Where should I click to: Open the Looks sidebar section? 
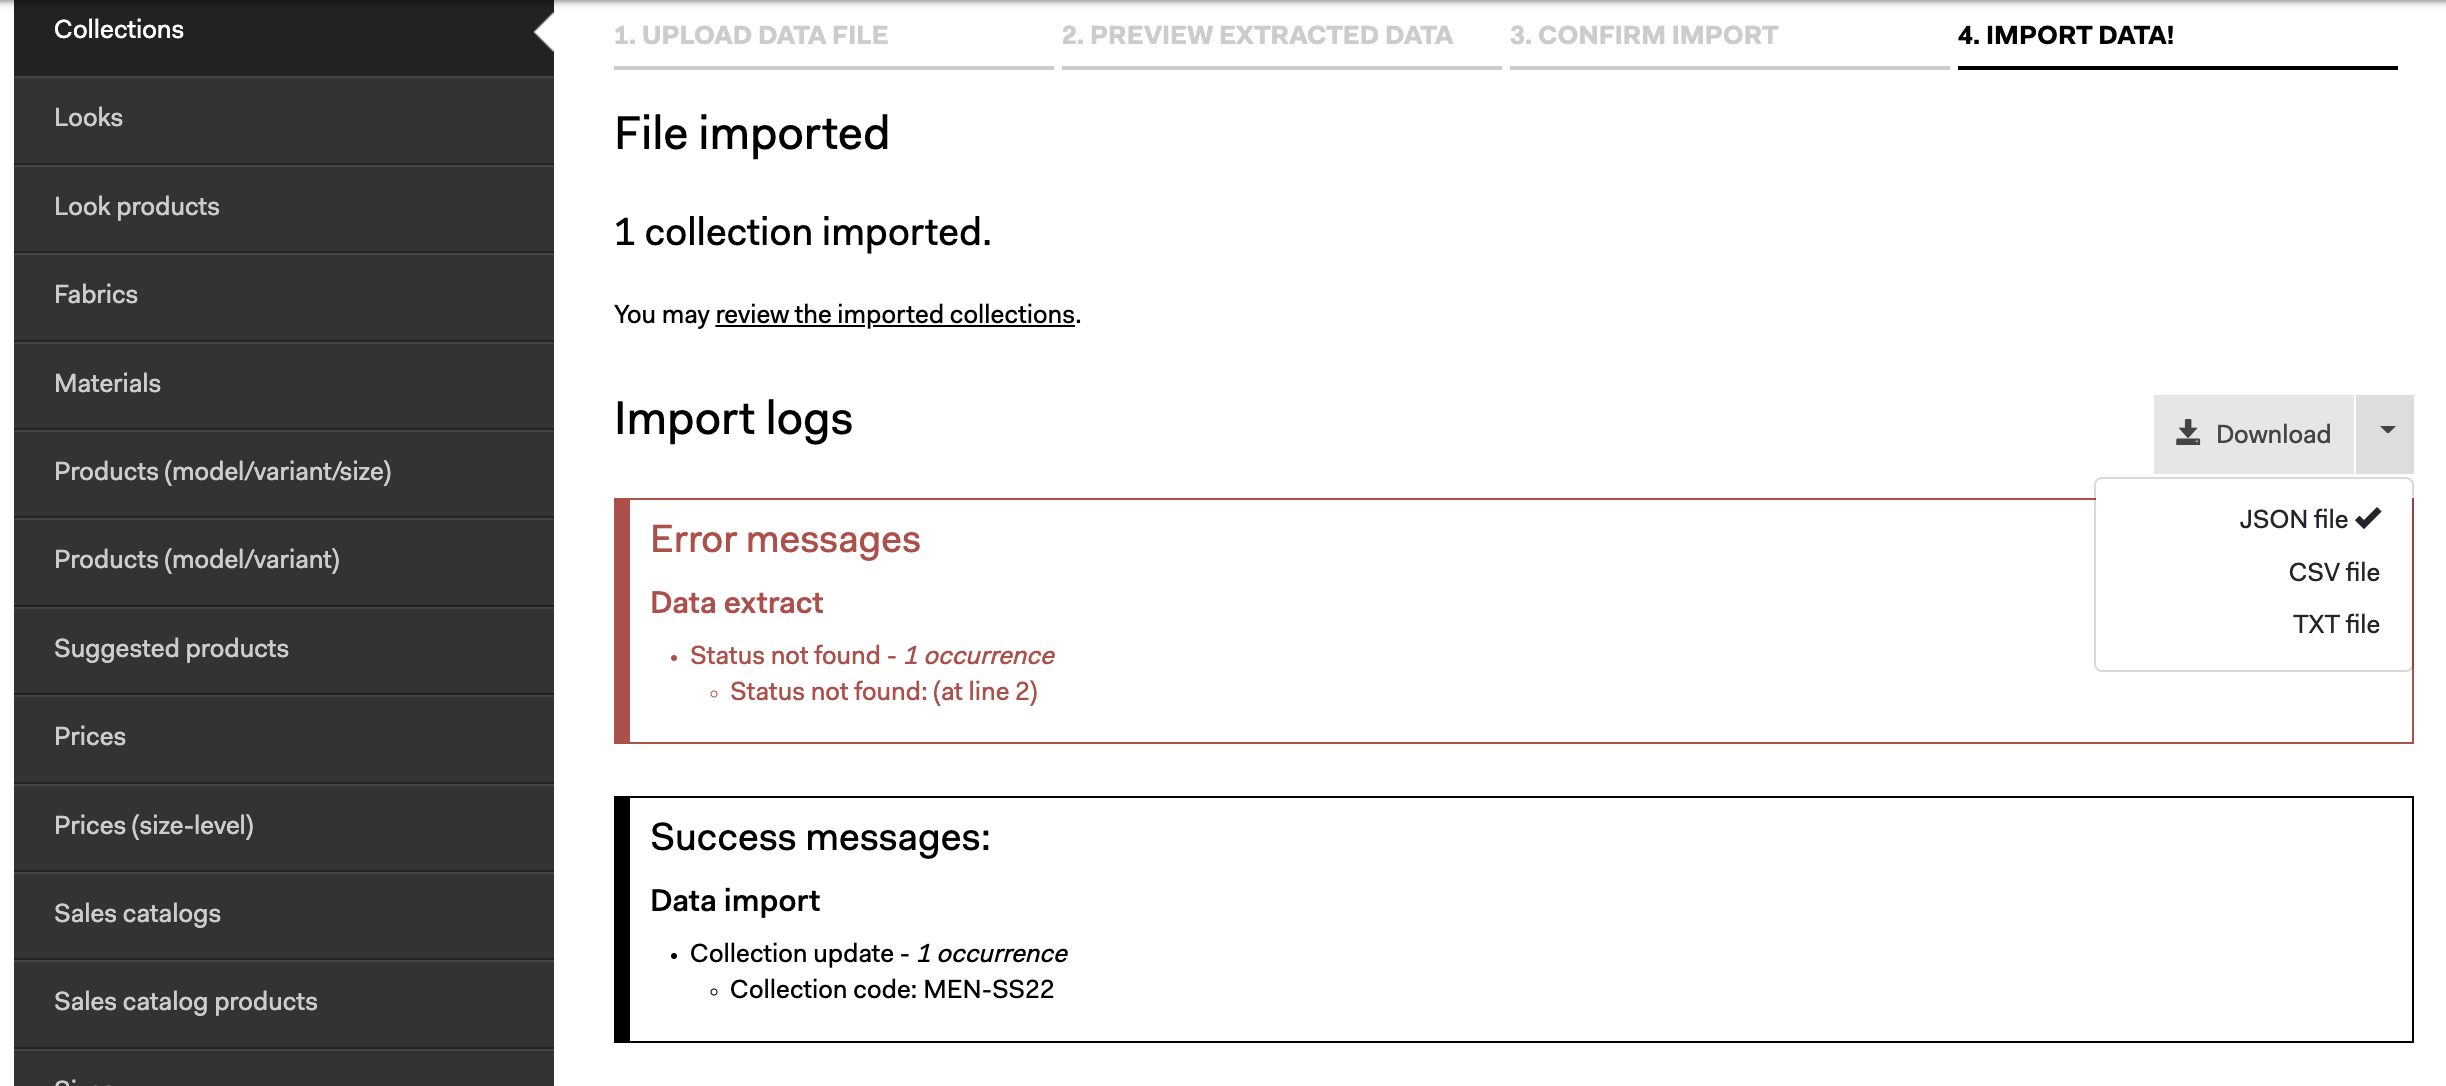coord(284,118)
